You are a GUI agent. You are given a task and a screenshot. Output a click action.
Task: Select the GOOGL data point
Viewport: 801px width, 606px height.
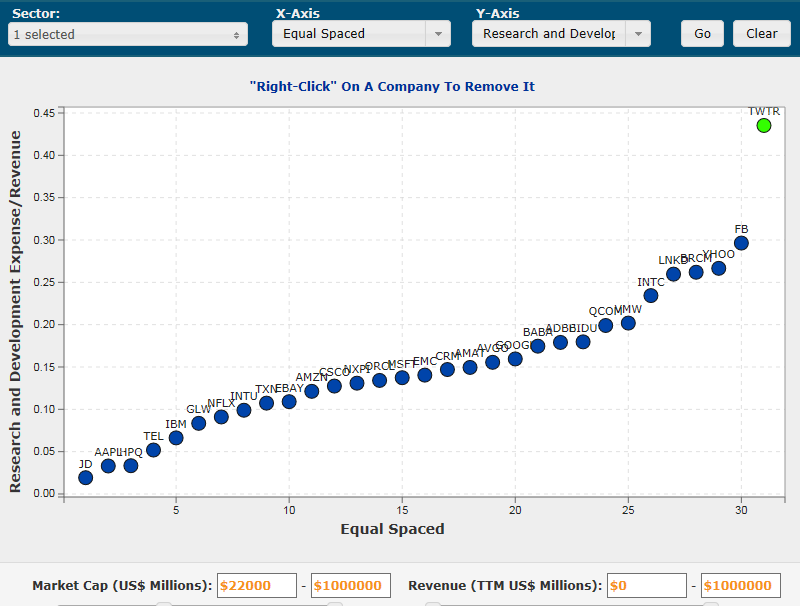pyautogui.click(x=515, y=359)
